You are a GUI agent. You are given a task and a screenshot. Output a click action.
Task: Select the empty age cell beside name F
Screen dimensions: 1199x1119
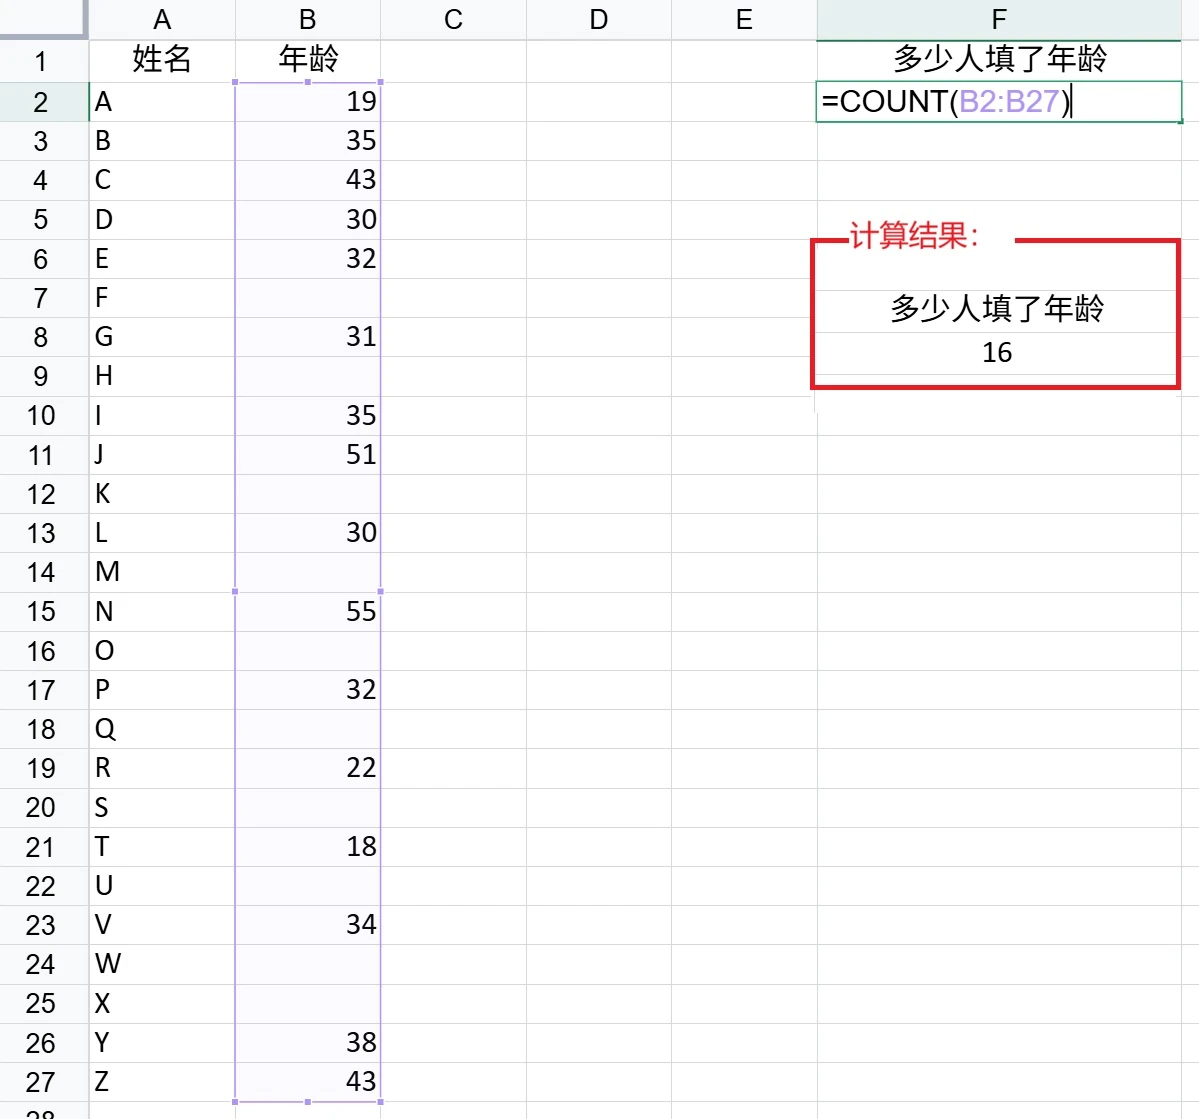(307, 298)
